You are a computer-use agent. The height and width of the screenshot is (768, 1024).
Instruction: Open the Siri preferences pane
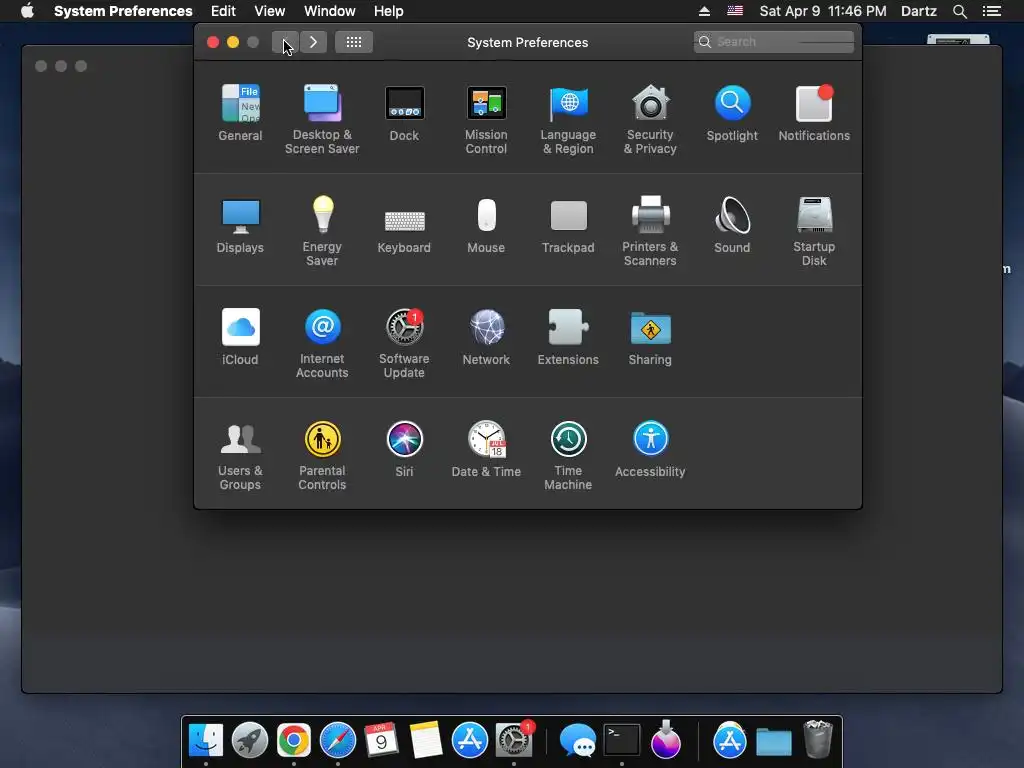point(404,449)
